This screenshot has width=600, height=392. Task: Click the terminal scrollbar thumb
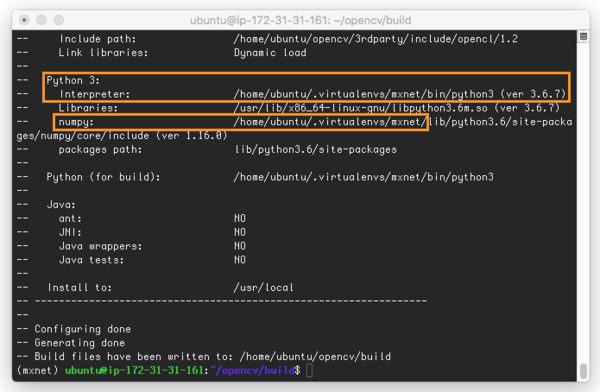coord(583,370)
